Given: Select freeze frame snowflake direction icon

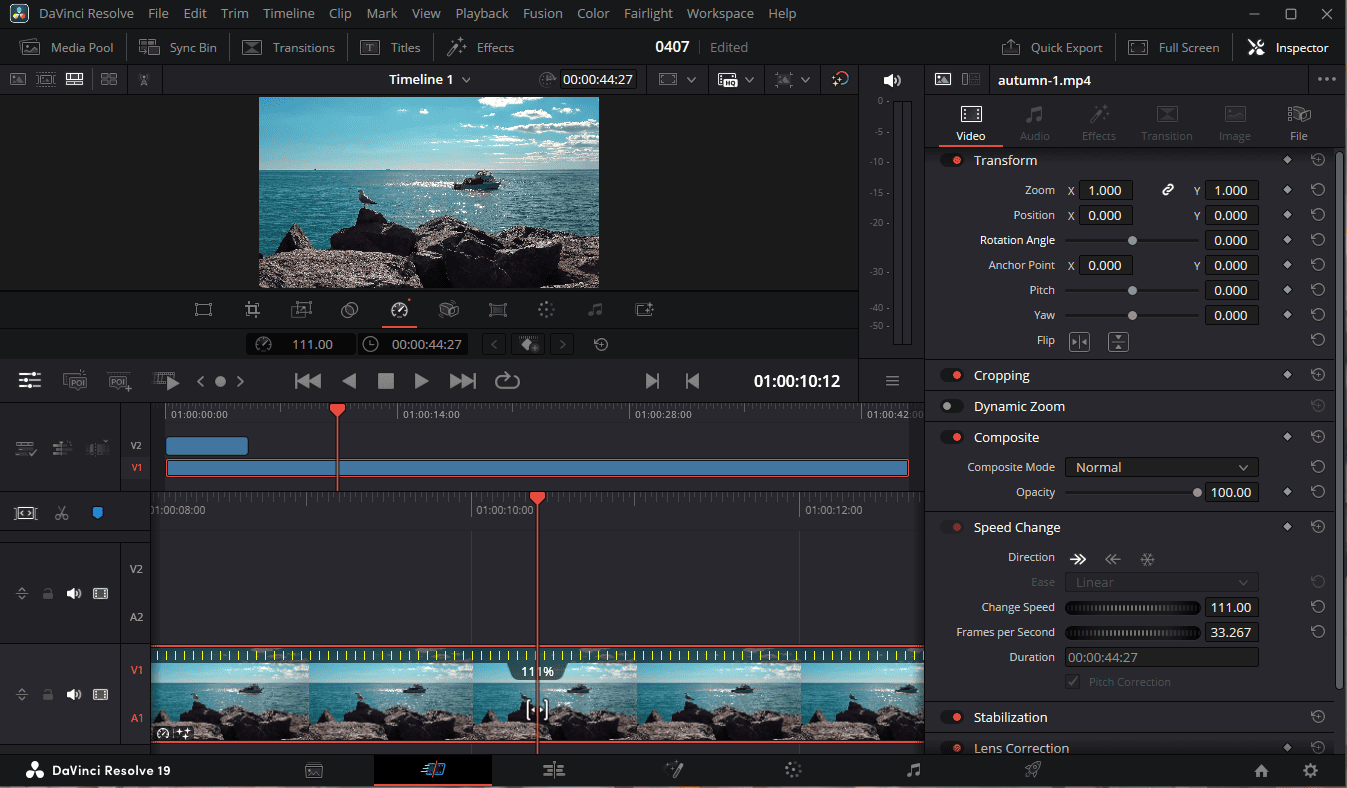Looking at the screenshot, I should pos(1147,559).
